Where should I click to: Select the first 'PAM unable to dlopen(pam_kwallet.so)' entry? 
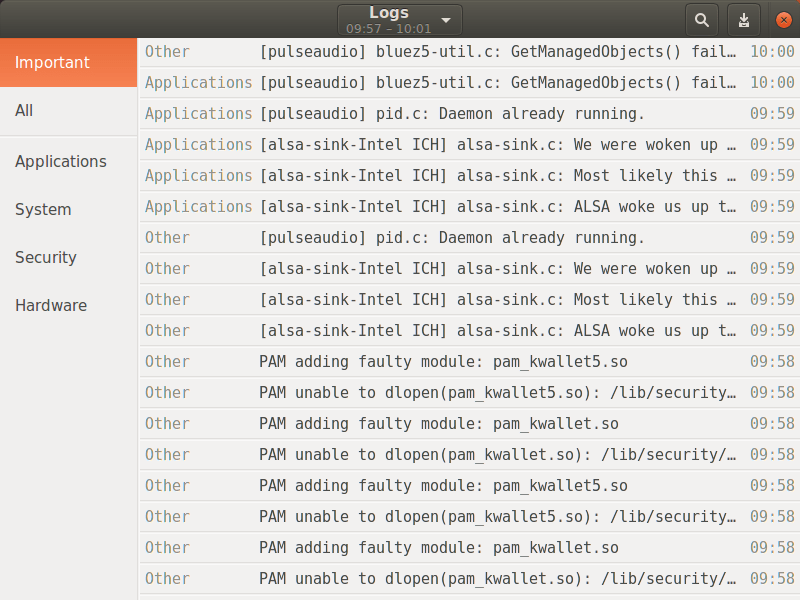point(470,455)
